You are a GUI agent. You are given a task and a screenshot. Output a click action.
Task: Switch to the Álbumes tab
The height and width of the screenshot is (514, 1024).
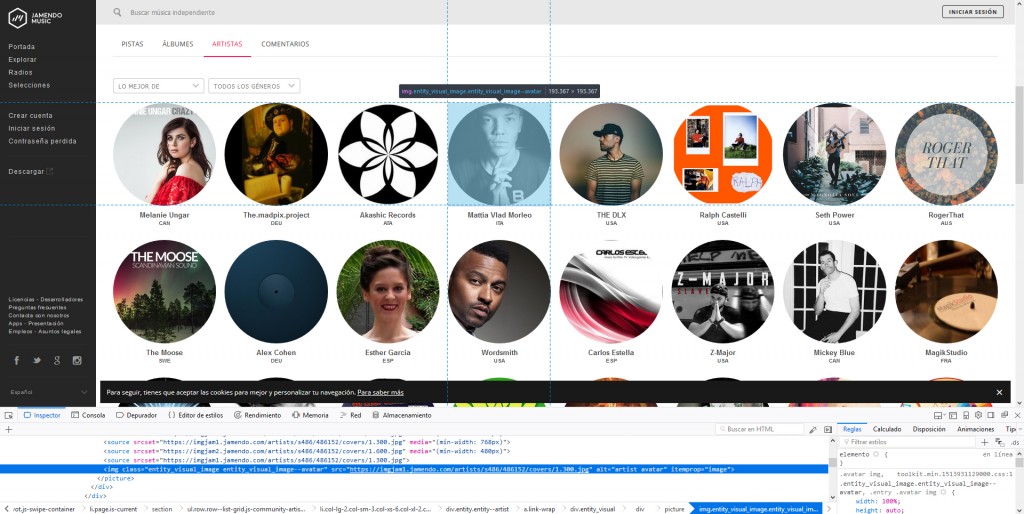(178, 44)
